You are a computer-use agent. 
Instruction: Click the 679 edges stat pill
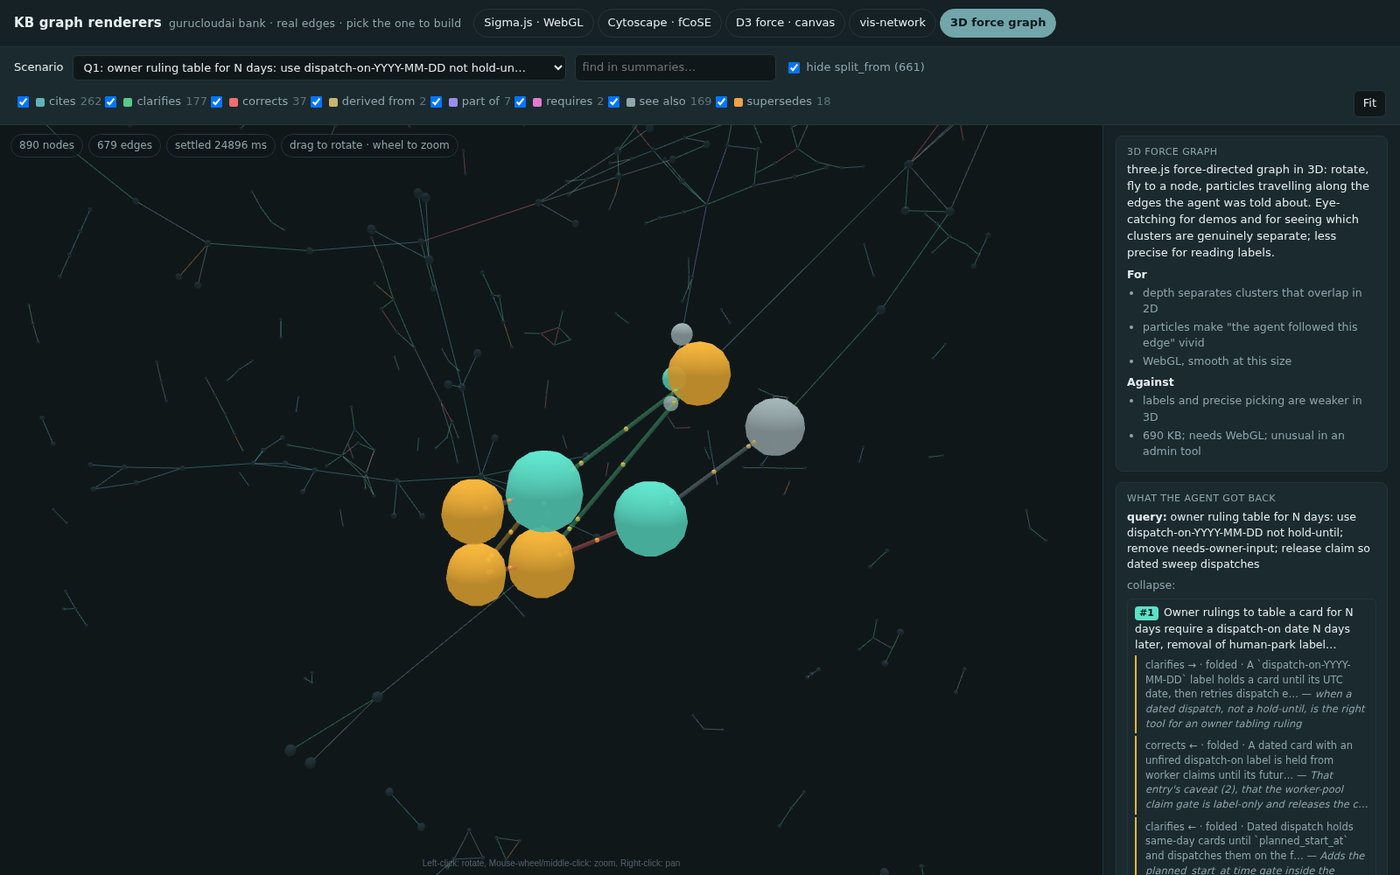tap(124, 146)
